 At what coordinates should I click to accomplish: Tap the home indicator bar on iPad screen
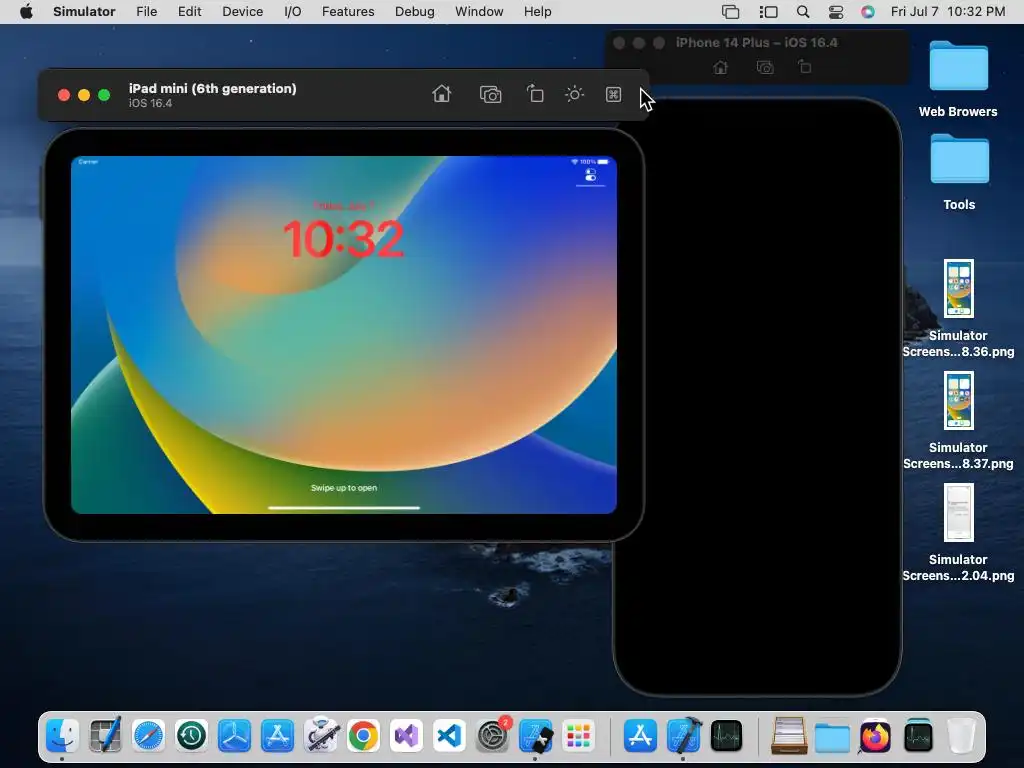pos(344,507)
